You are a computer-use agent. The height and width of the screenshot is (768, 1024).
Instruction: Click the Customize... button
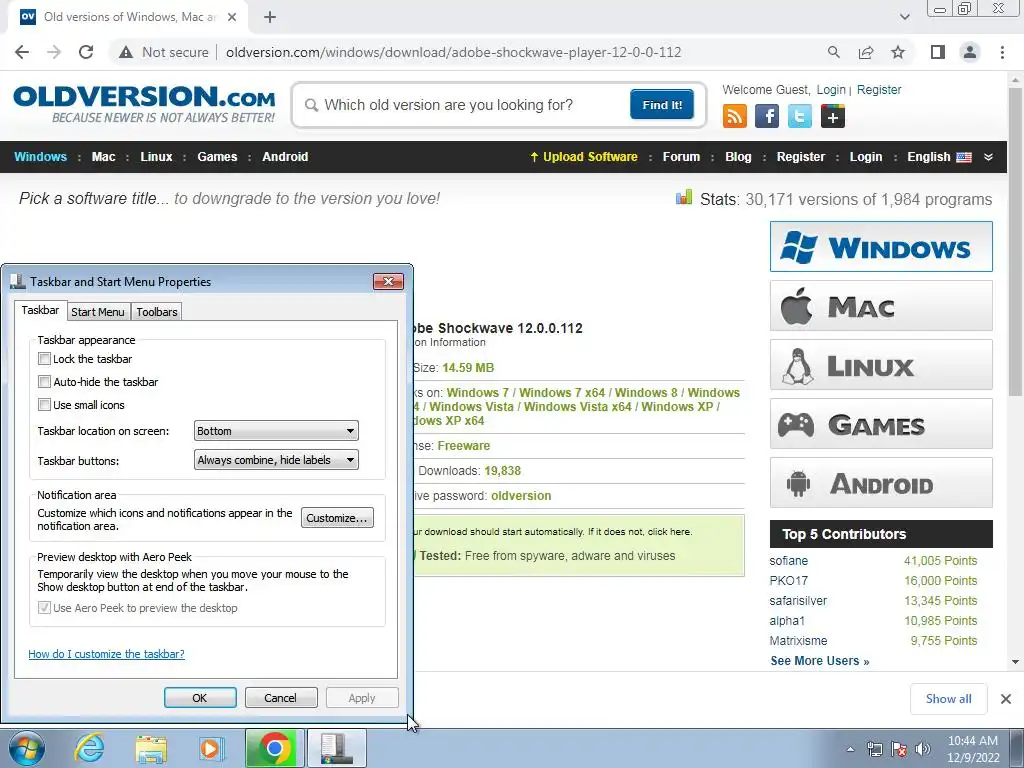337,518
